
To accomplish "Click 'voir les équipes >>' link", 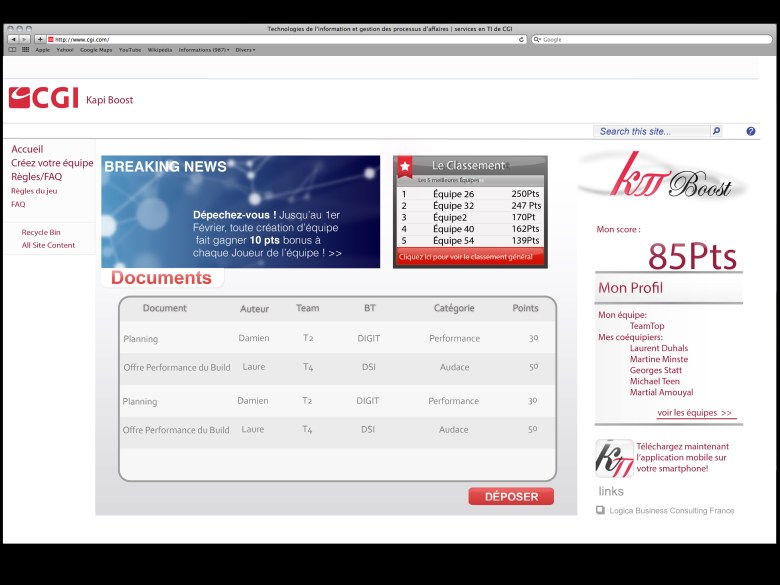I will point(694,412).
